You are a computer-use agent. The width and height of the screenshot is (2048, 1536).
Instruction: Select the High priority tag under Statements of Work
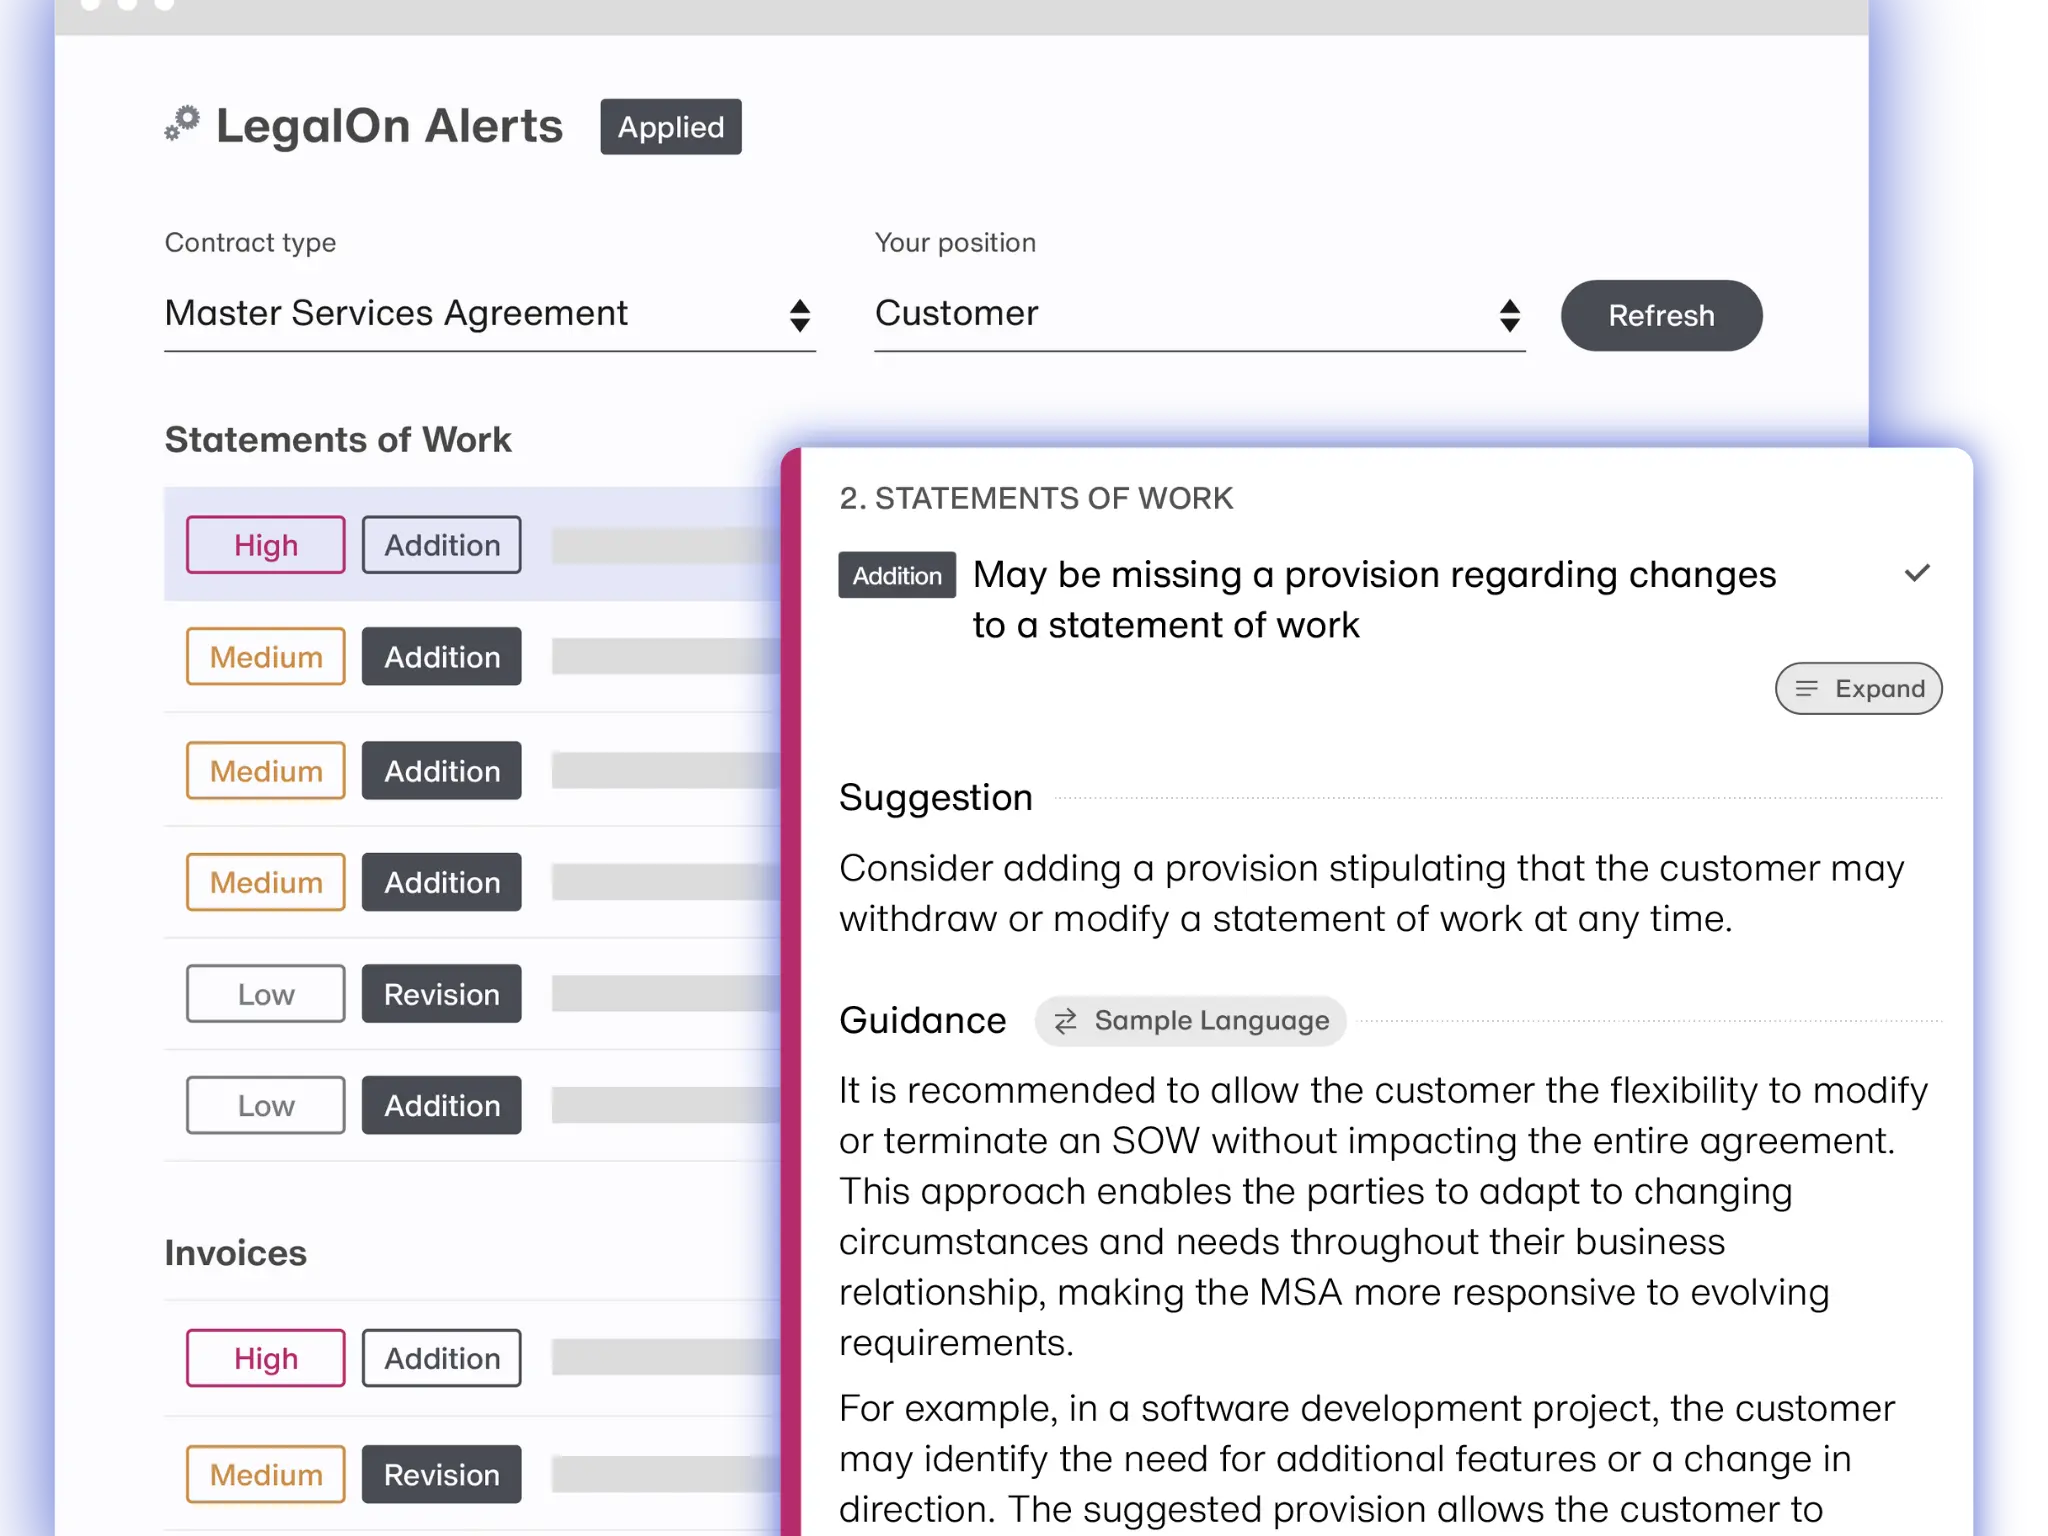pos(266,545)
